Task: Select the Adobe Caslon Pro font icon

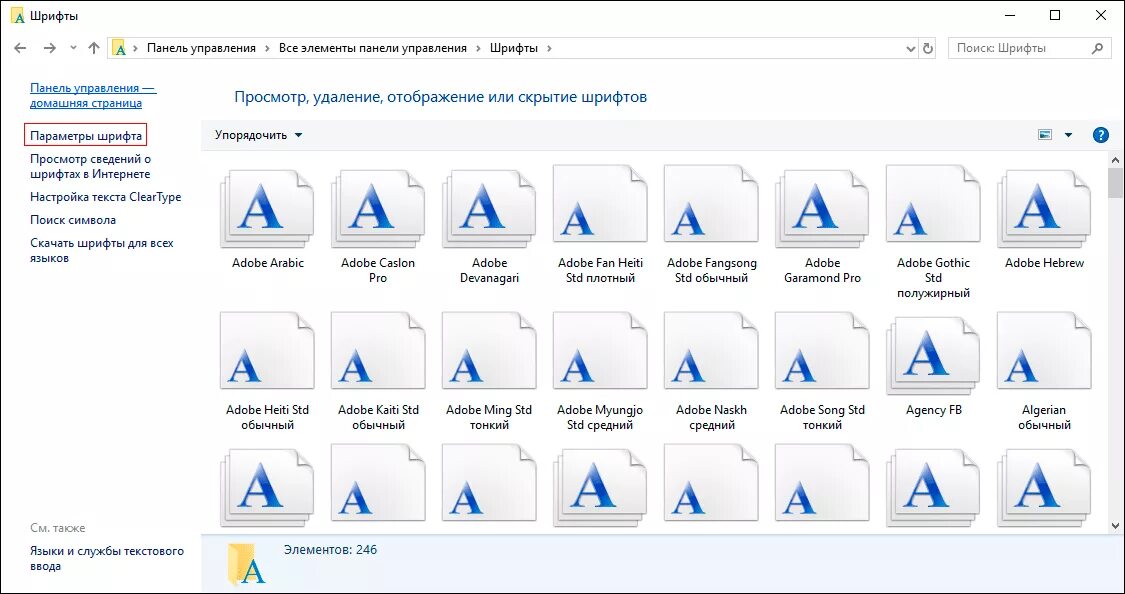Action: click(x=378, y=208)
